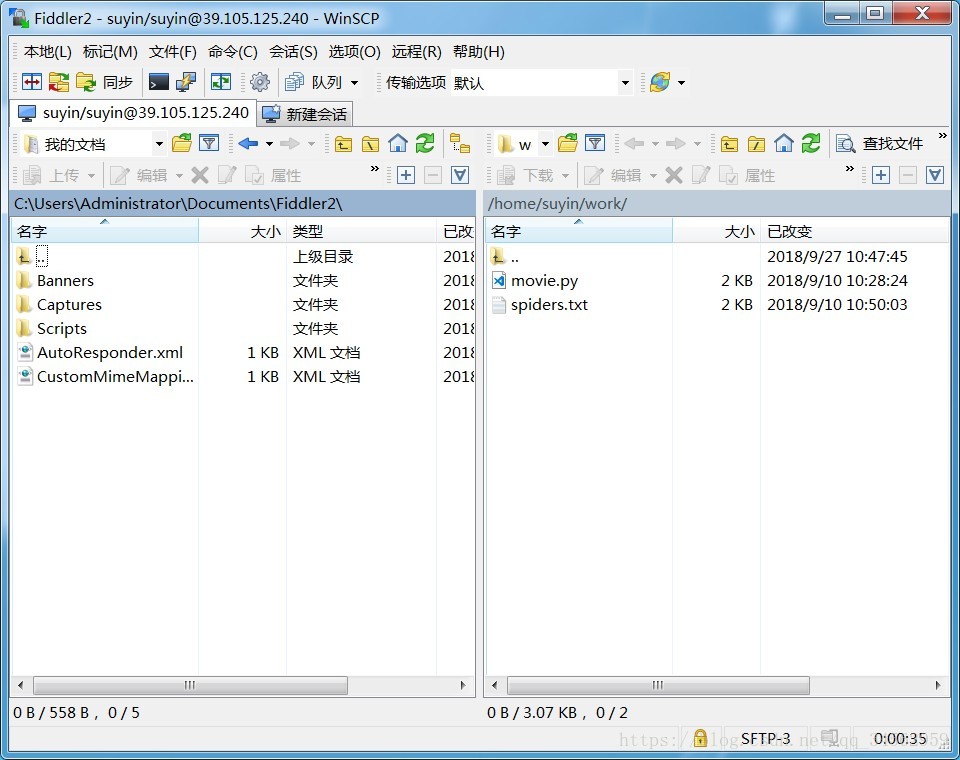Viewport: 960px width, 760px height.
Task: Click local panel invert selection icon
Action: (x=460, y=175)
